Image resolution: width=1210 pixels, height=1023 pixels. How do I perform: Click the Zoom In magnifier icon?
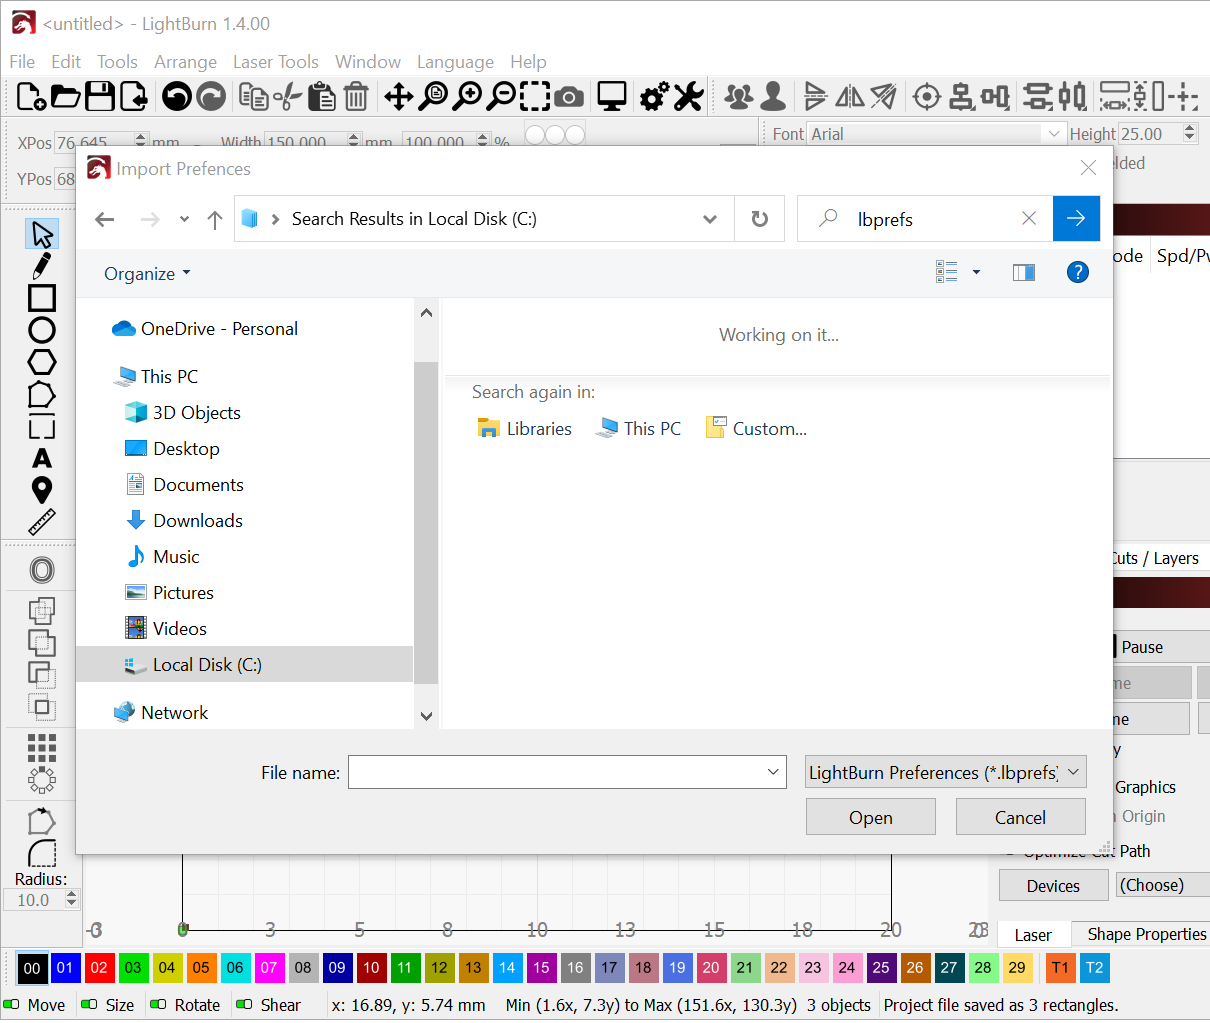coord(467,96)
